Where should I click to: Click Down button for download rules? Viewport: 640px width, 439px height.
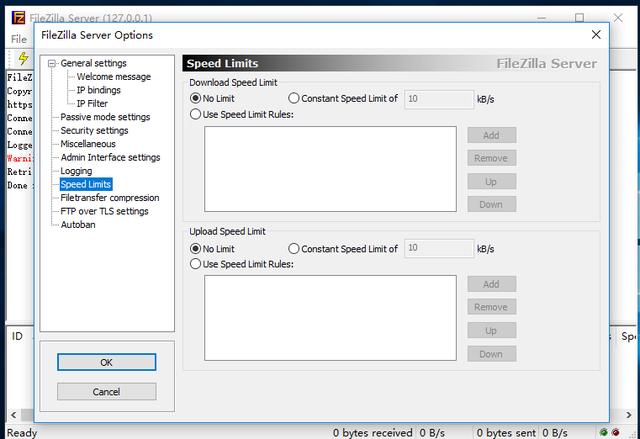[x=492, y=204]
